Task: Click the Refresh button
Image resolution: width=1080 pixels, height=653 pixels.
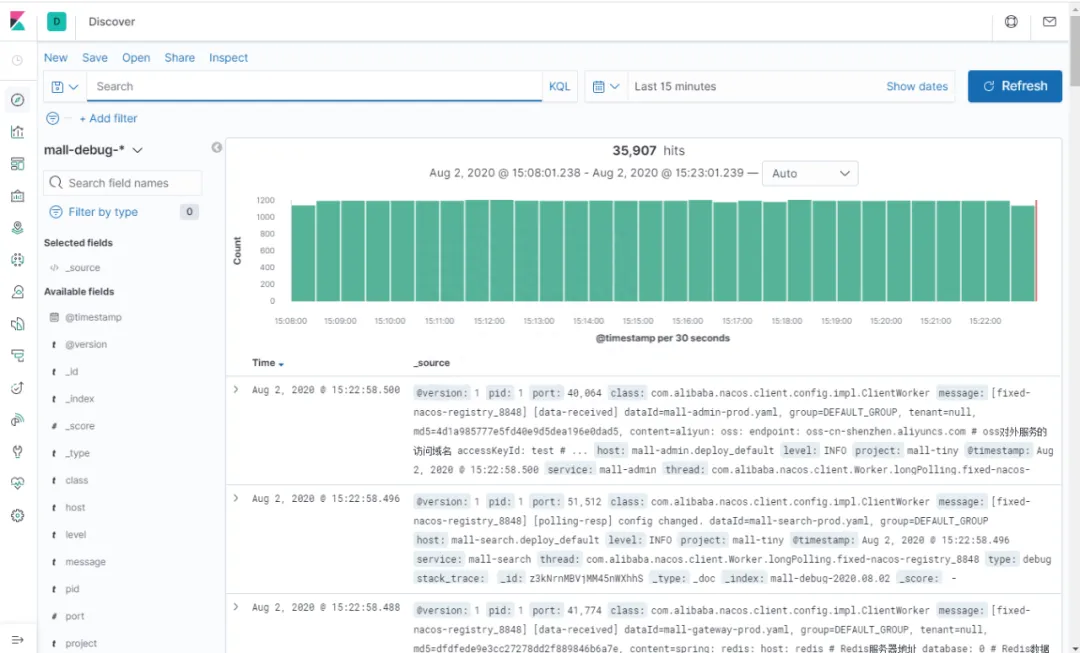Action: 1015,86
